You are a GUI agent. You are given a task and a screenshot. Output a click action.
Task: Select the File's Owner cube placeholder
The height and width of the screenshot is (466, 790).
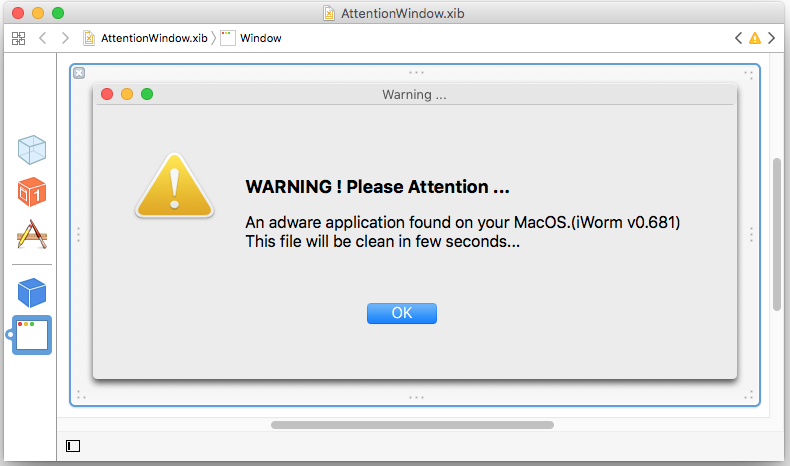[32, 150]
